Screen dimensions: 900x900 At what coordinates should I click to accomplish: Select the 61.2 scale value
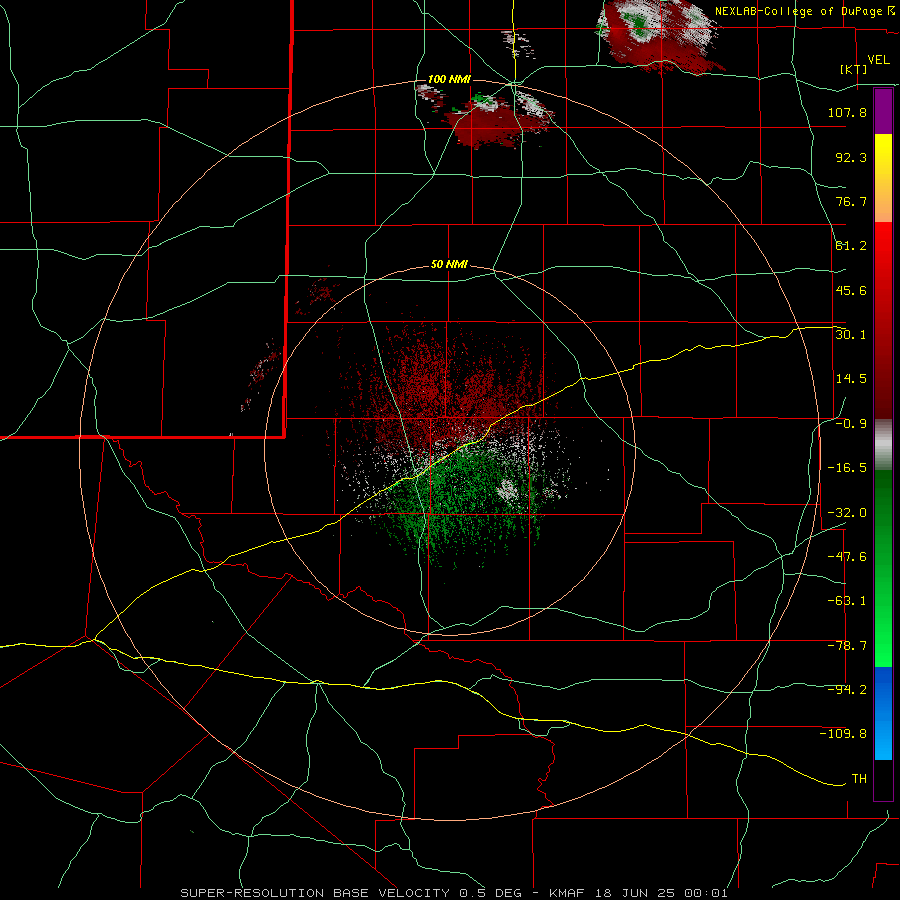click(851, 246)
